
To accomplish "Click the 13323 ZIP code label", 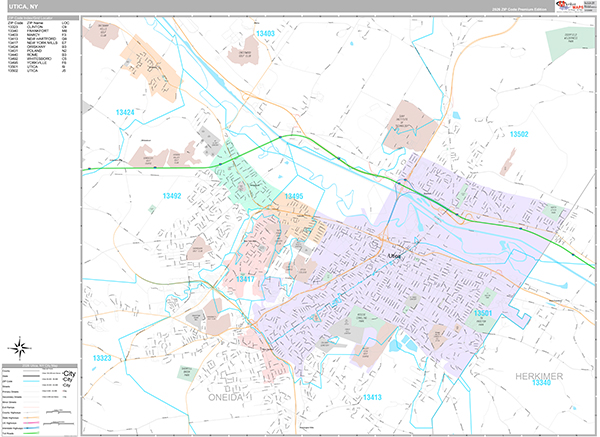I will [98, 357].
